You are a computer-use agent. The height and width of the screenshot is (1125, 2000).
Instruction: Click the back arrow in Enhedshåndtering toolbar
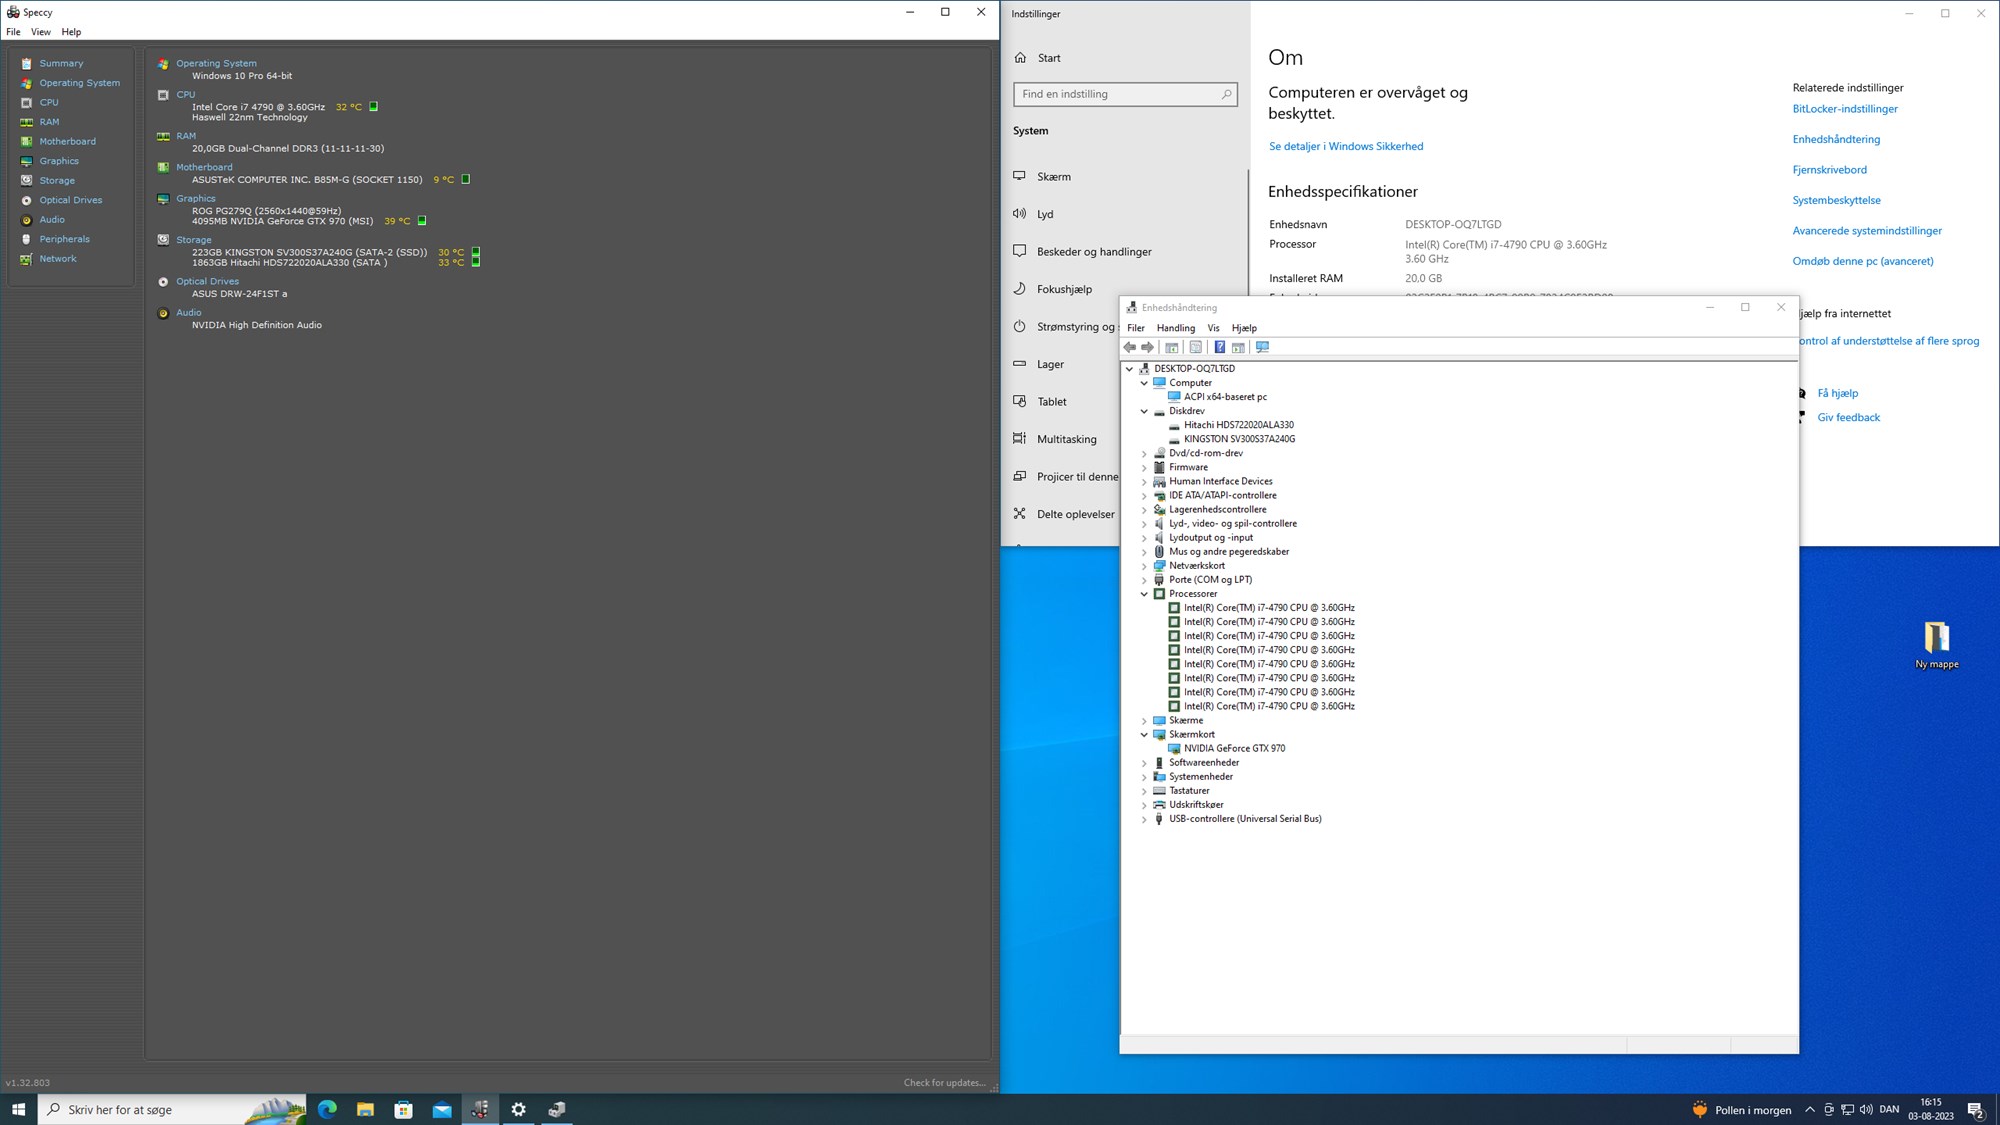point(1130,347)
